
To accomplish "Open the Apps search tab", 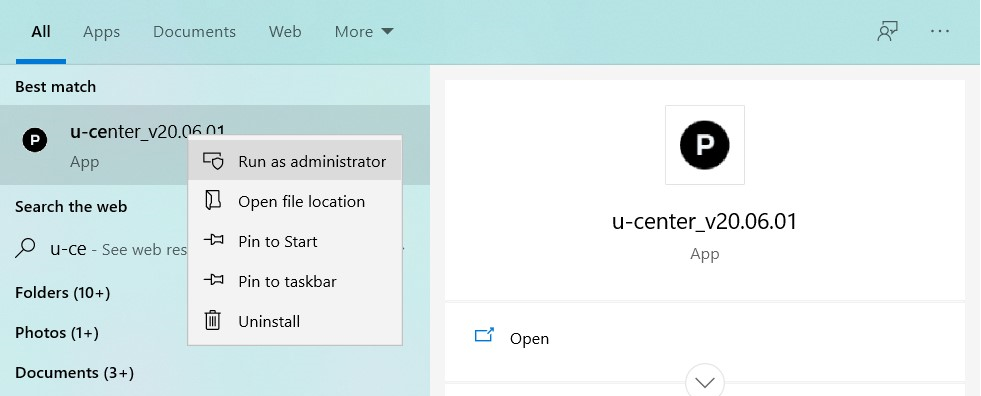I will [x=101, y=32].
